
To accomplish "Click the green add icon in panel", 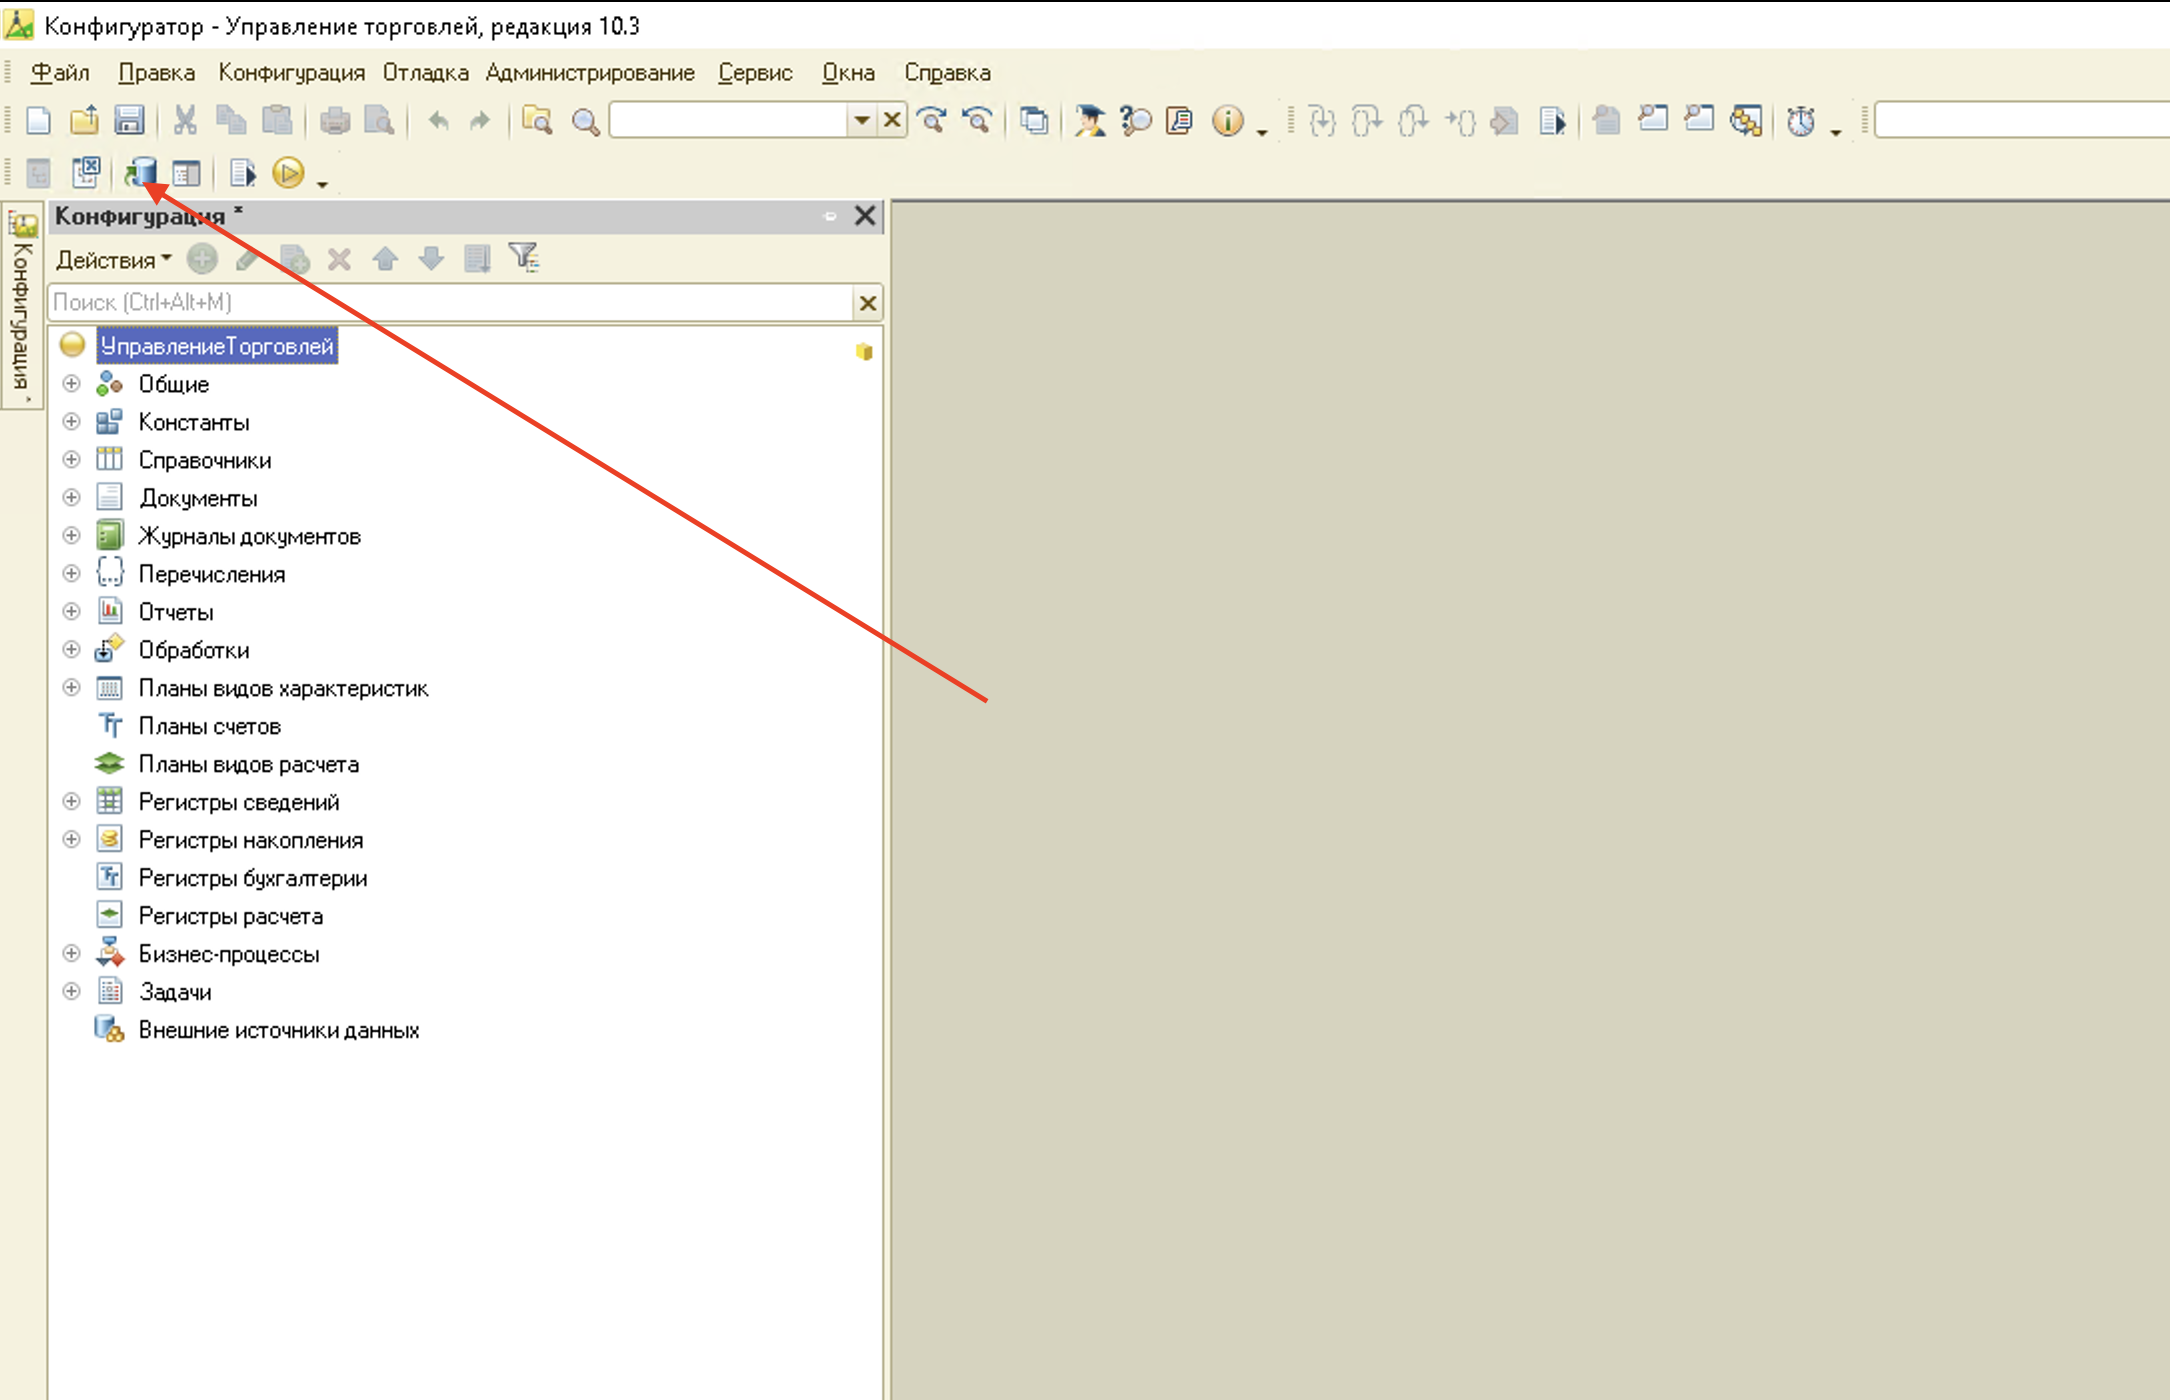I will click(x=202, y=259).
